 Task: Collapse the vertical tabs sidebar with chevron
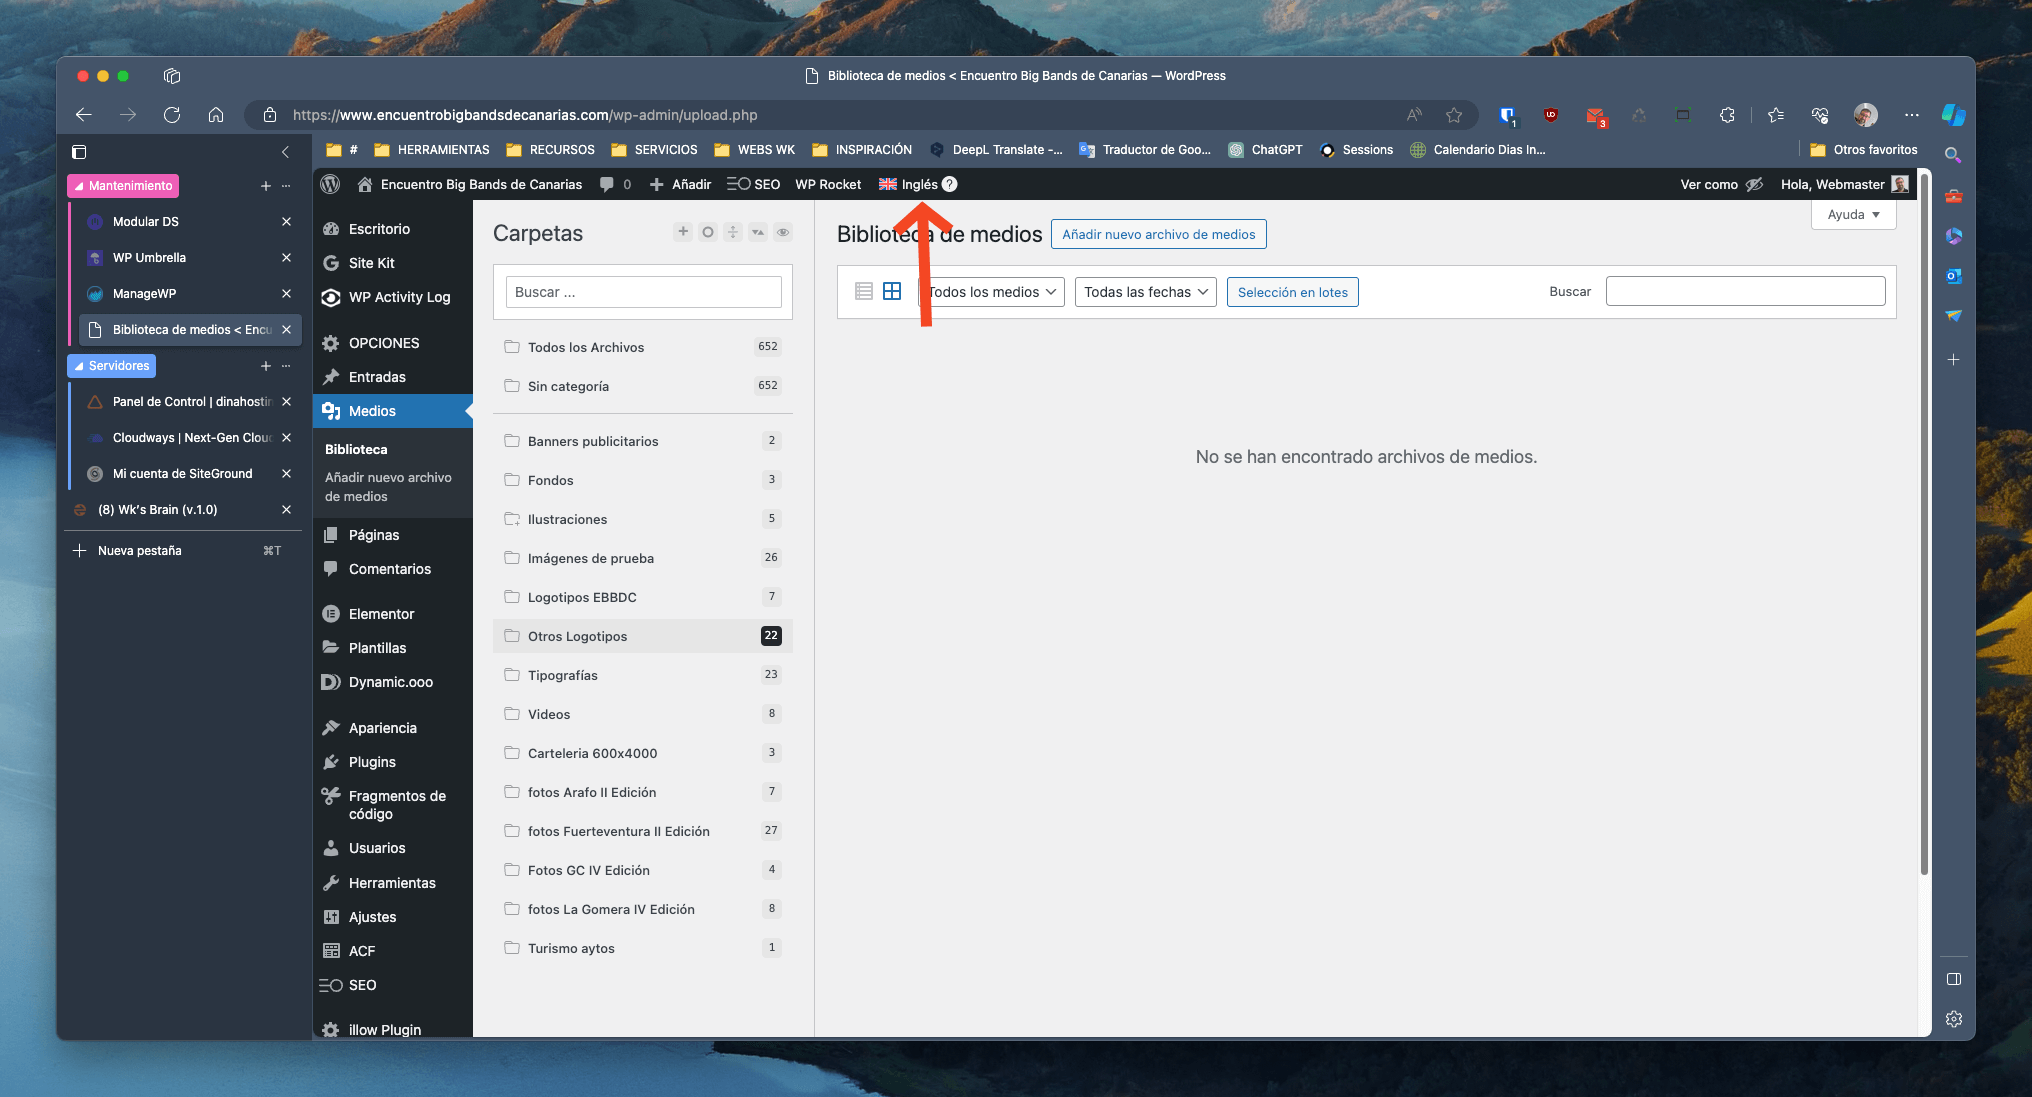point(285,152)
